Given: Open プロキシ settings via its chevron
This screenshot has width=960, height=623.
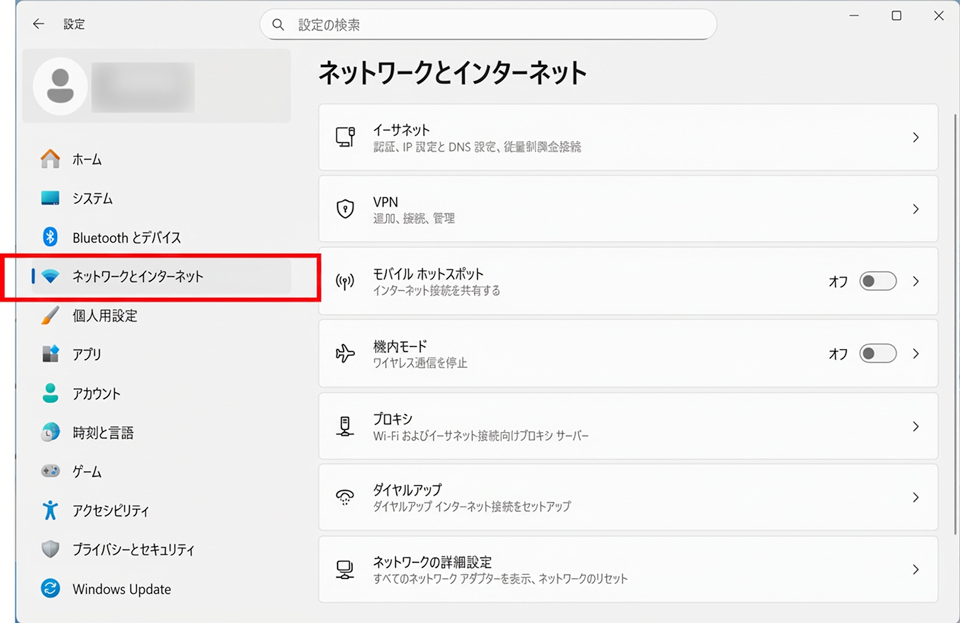Looking at the screenshot, I should click(915, 426).
